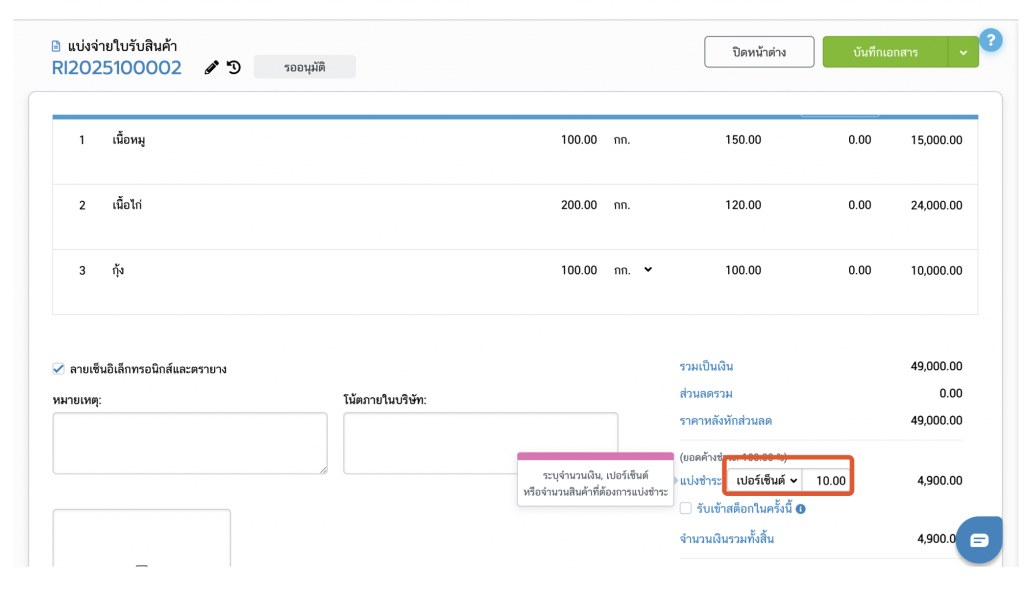This screenshot has height=594, width=1024.
Task: Uncheck ลายเซ็นอิเล็กทรอนิกส์และตรายาง checkbox
Action: pyautogui.click(x=58, y=369)
